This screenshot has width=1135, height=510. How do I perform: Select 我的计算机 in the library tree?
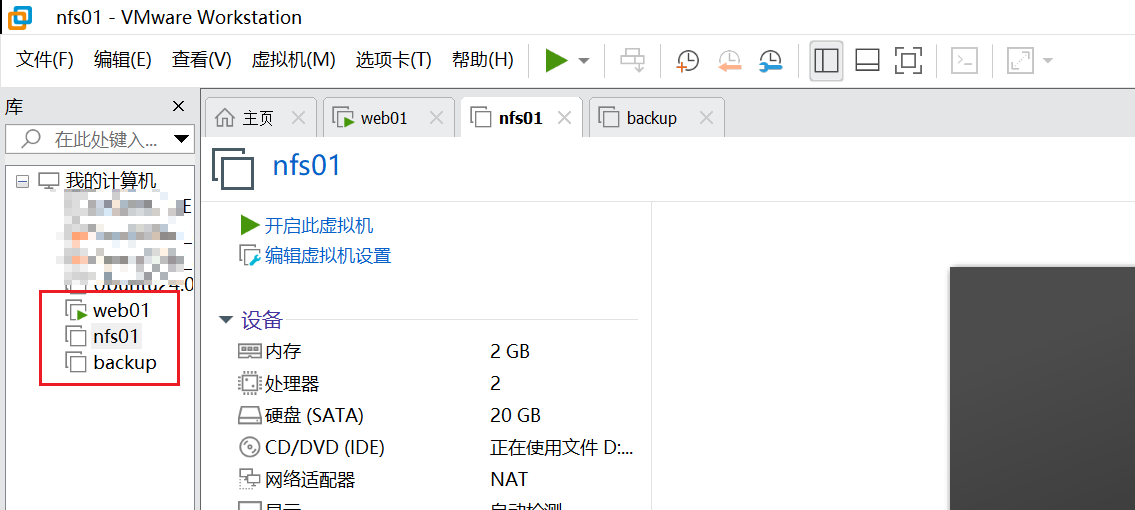110,181
